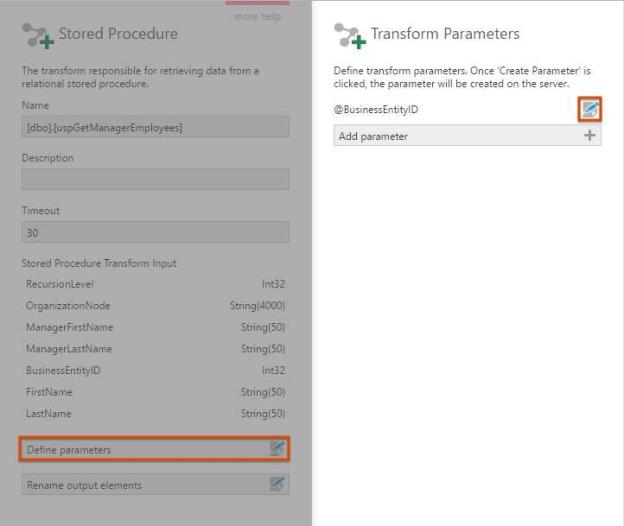Open the more help link
624x526 pixels.
click(x=257, y=17)
